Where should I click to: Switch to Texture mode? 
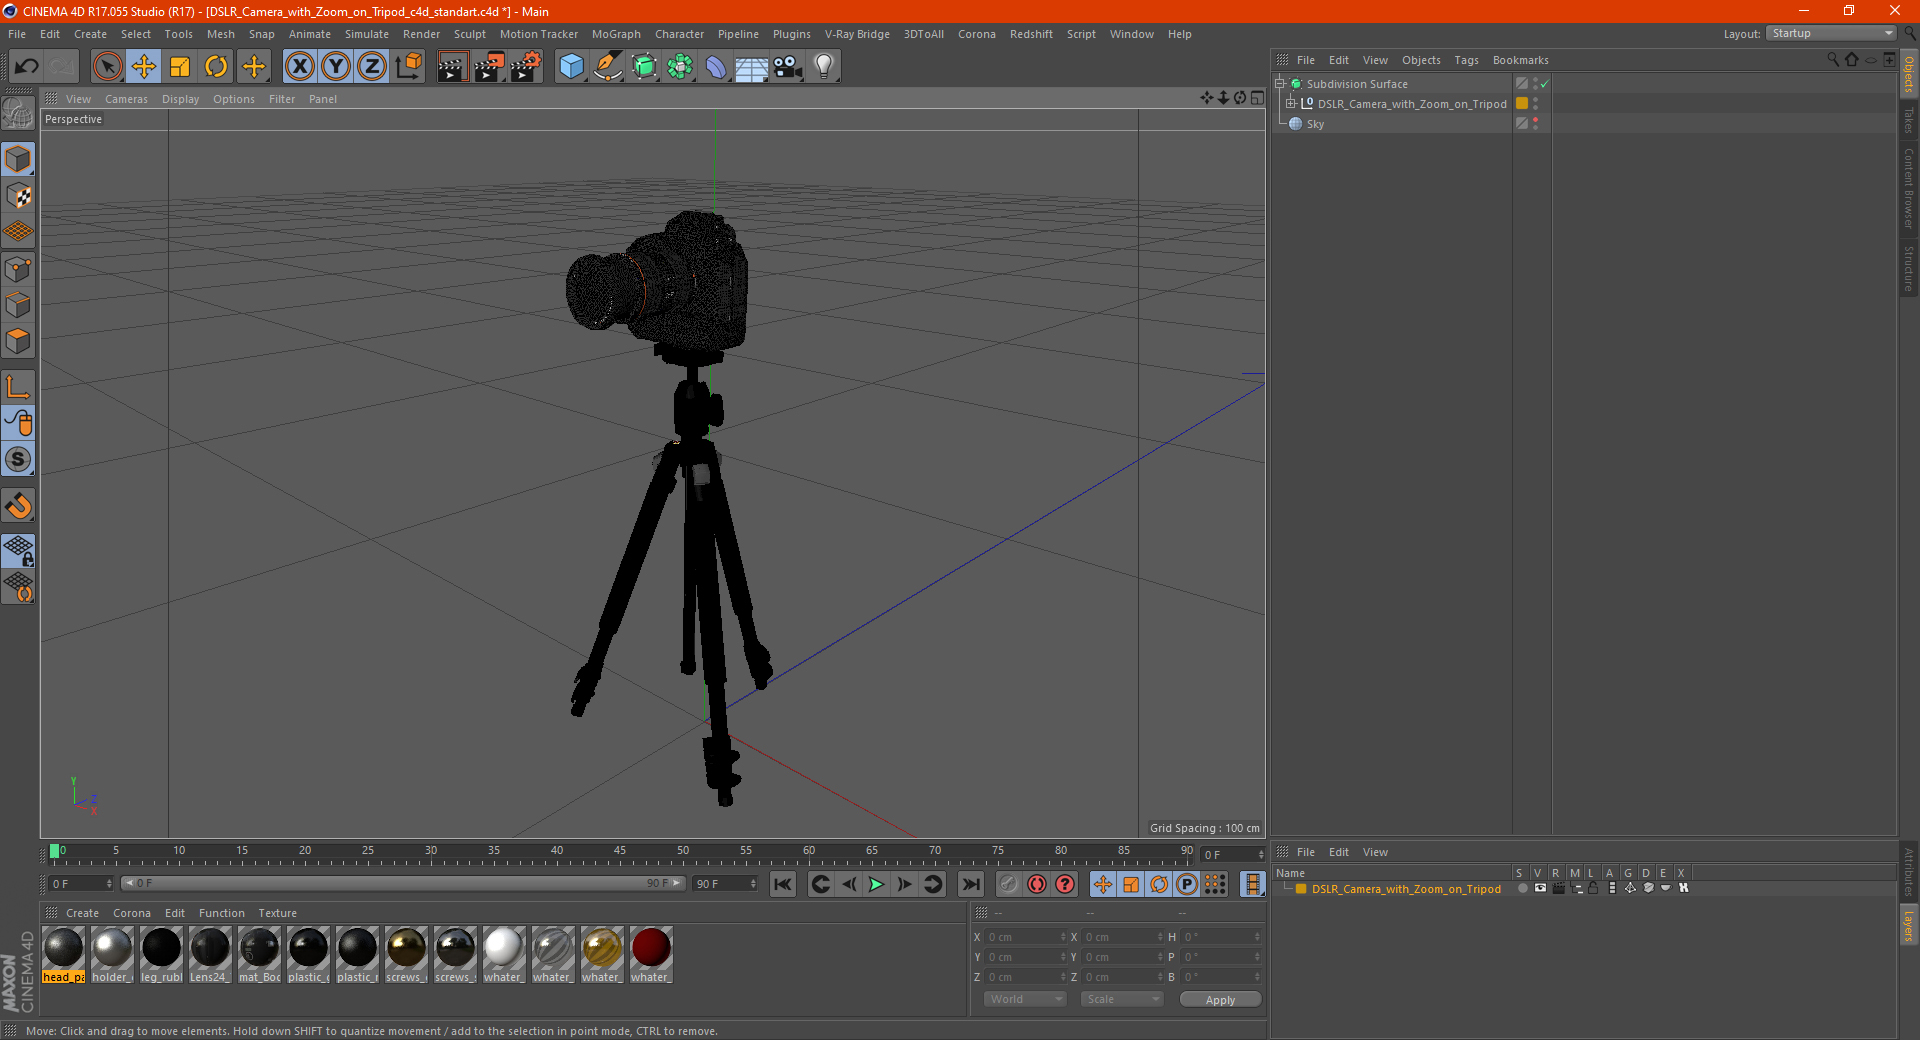(18, 196)
